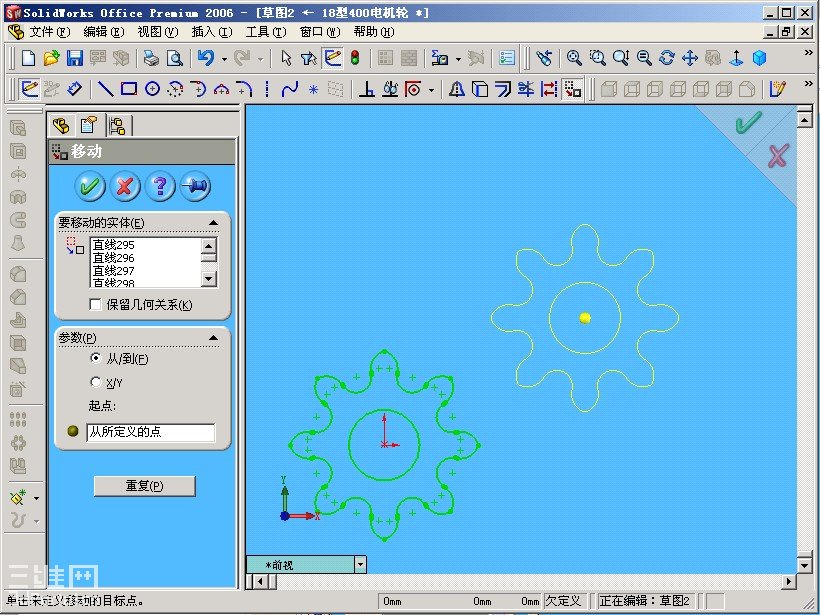Switch to ConfigurationManager tab
The width and height of the screenshot is (820, 615).
click(x=118, y=126)
